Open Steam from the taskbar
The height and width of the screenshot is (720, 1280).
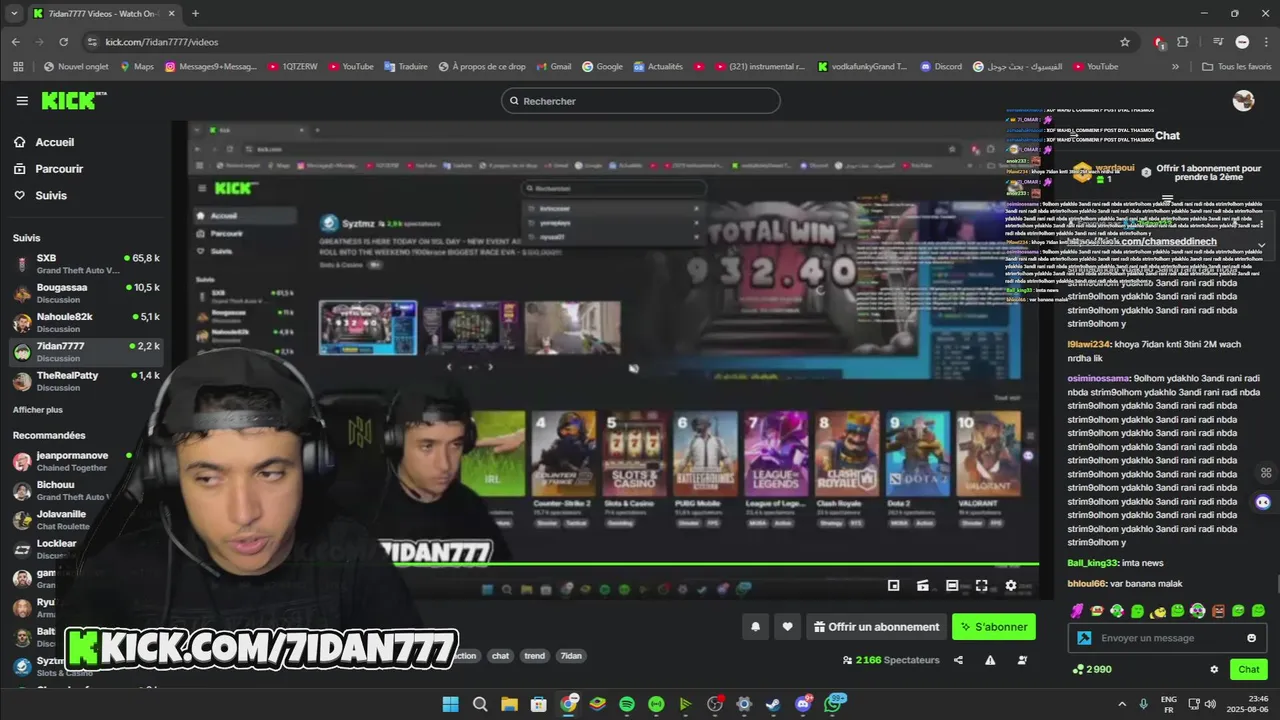(x=773, y=704)
